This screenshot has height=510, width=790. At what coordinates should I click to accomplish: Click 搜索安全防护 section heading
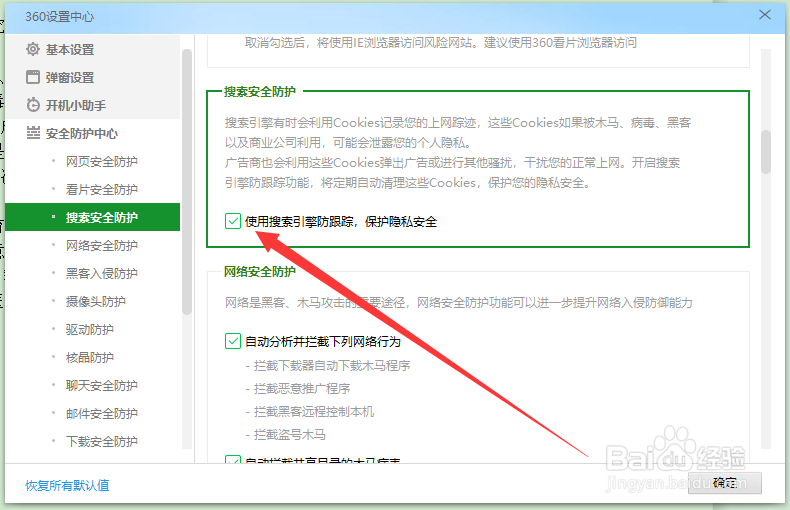click(x=260, y=91)
